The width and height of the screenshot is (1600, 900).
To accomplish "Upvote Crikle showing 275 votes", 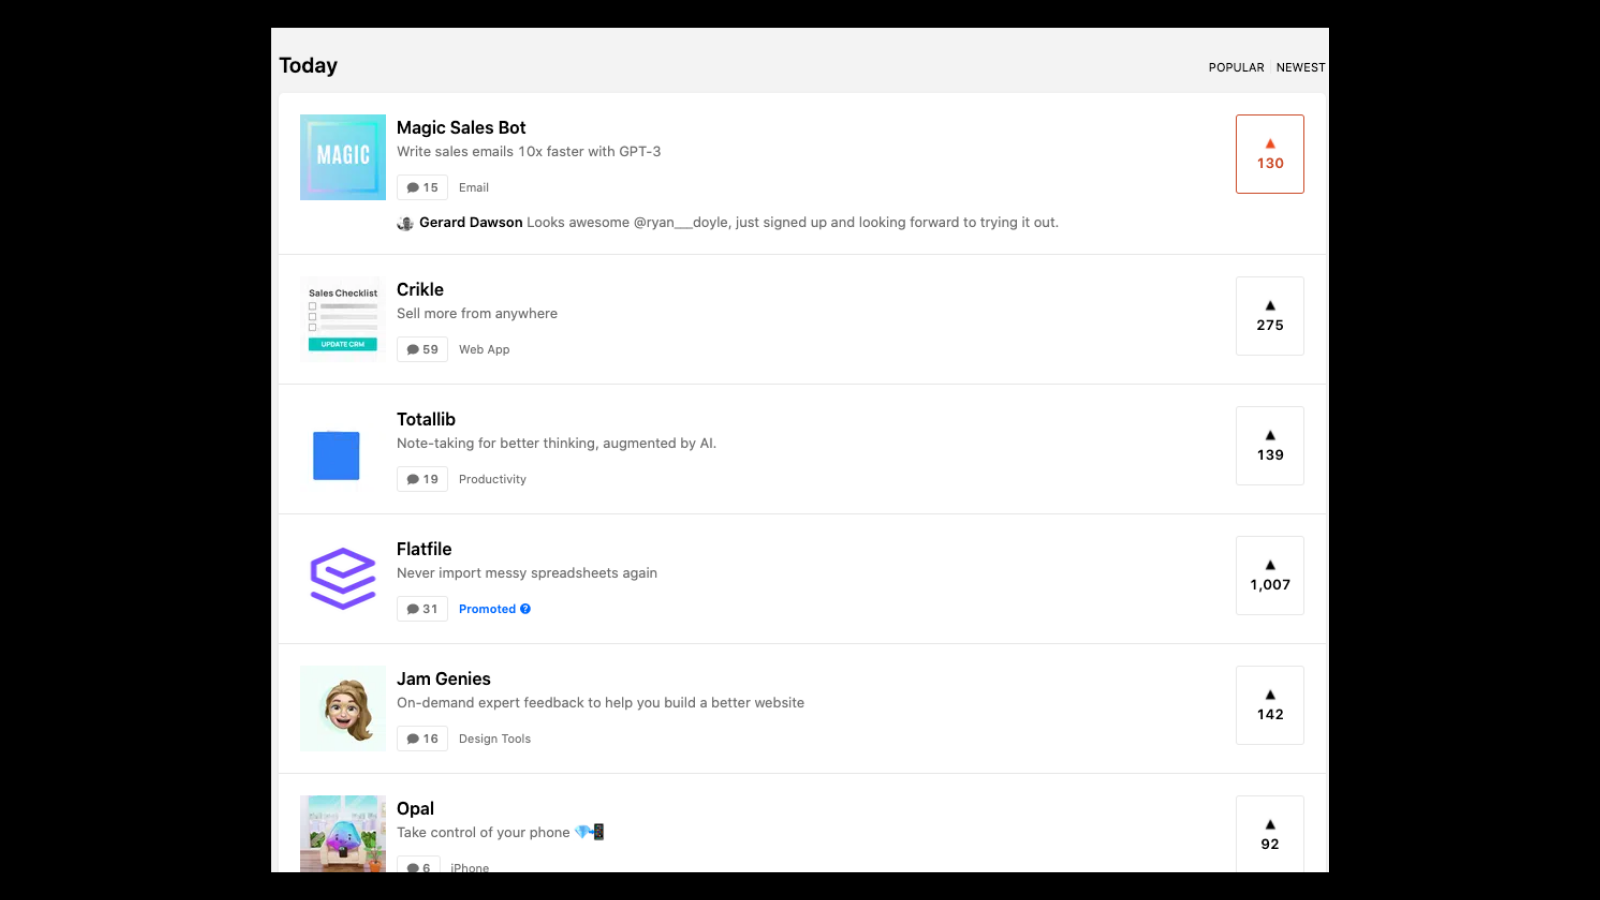I will tap(1269, 316).
